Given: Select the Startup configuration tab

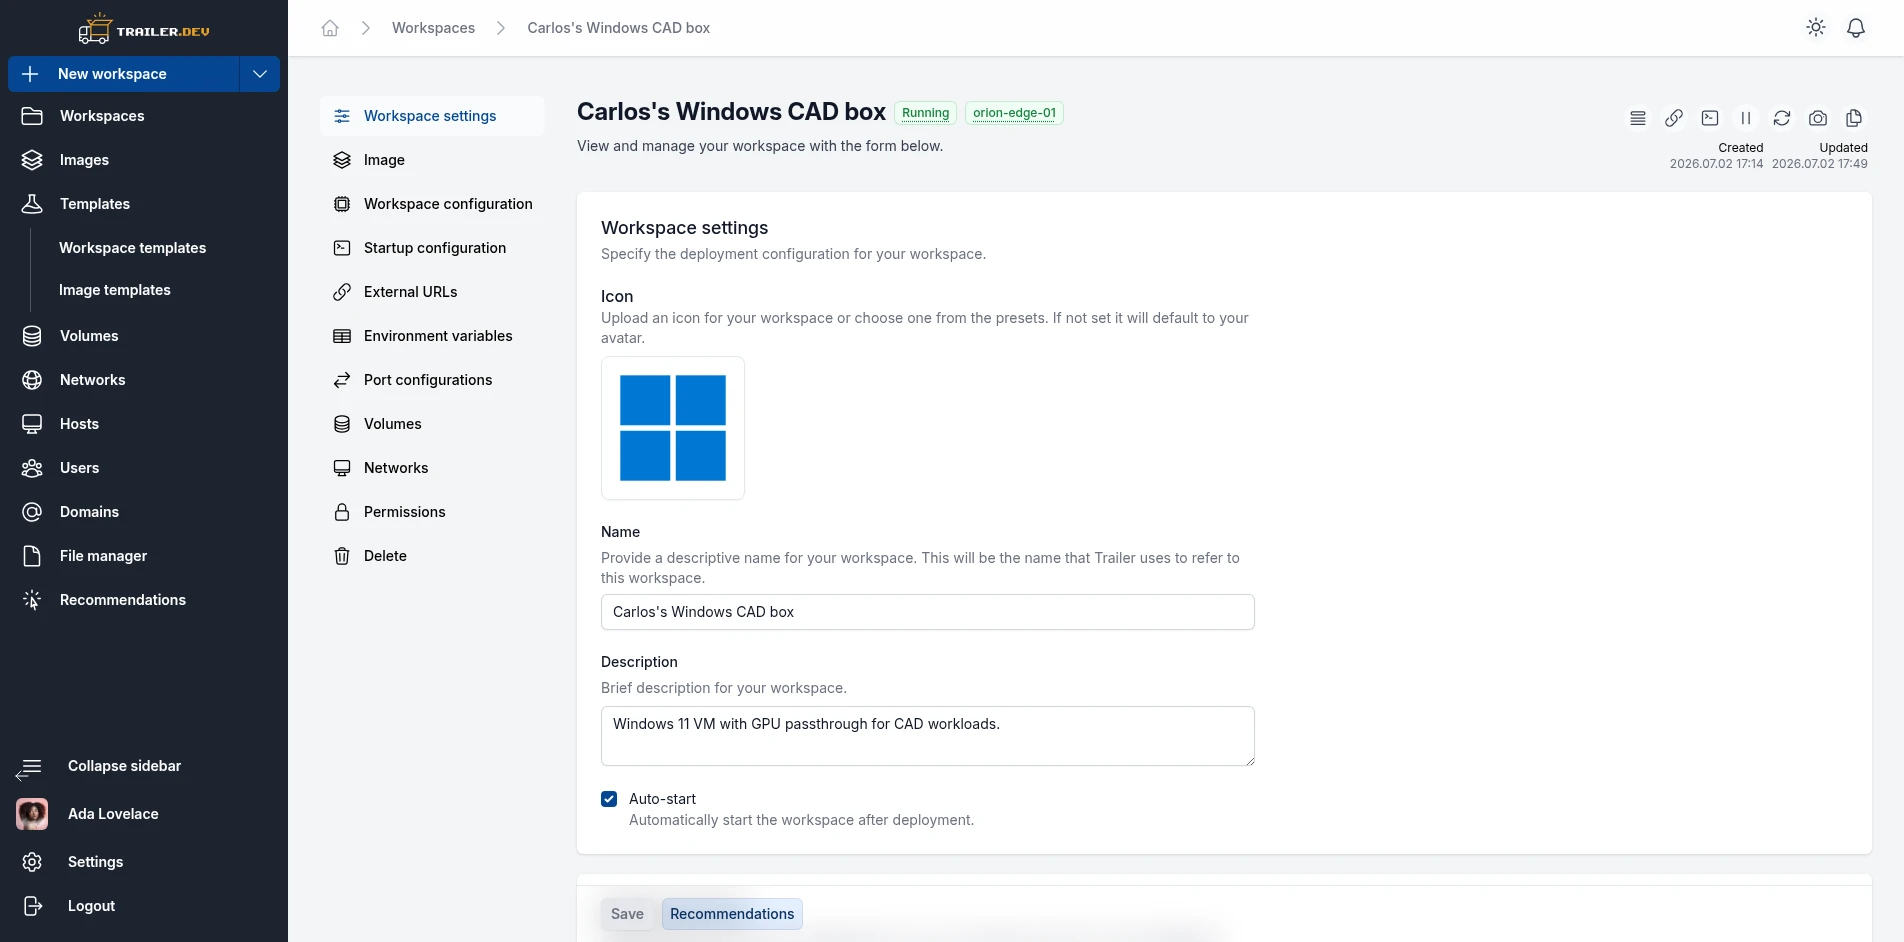Looking at the screenshot, I should (432, 248).
